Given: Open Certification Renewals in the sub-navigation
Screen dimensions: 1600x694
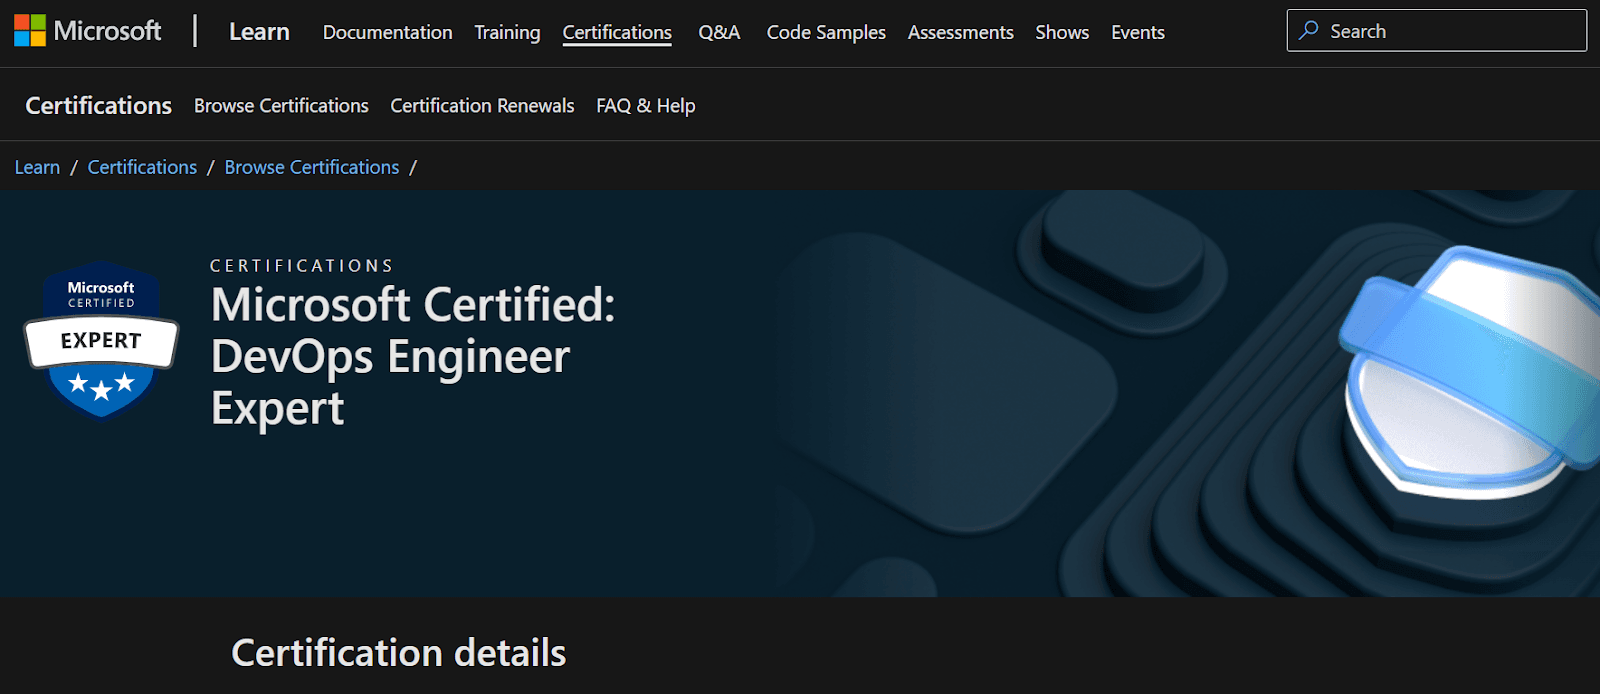Looking at the screenshot, I should [x=482, y=105].
